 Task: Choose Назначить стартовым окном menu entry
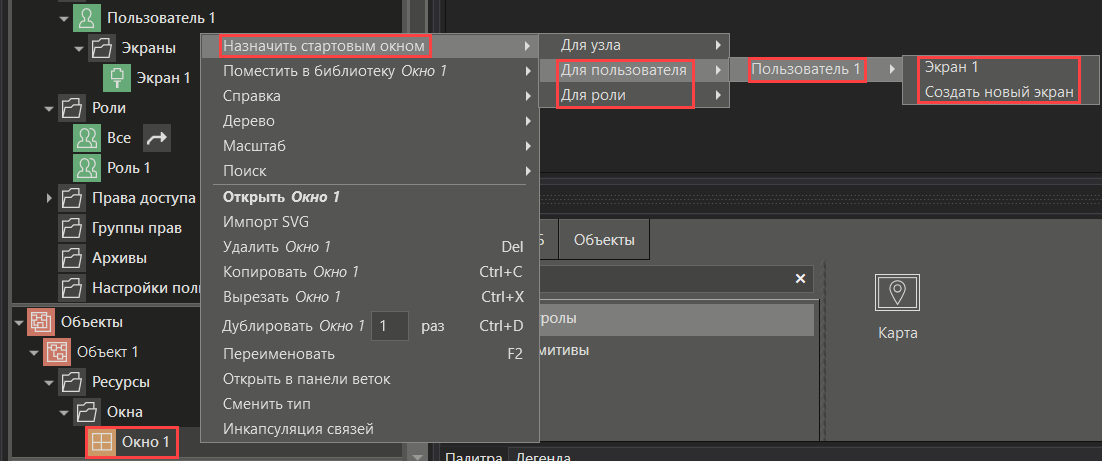tap(324, 46)
